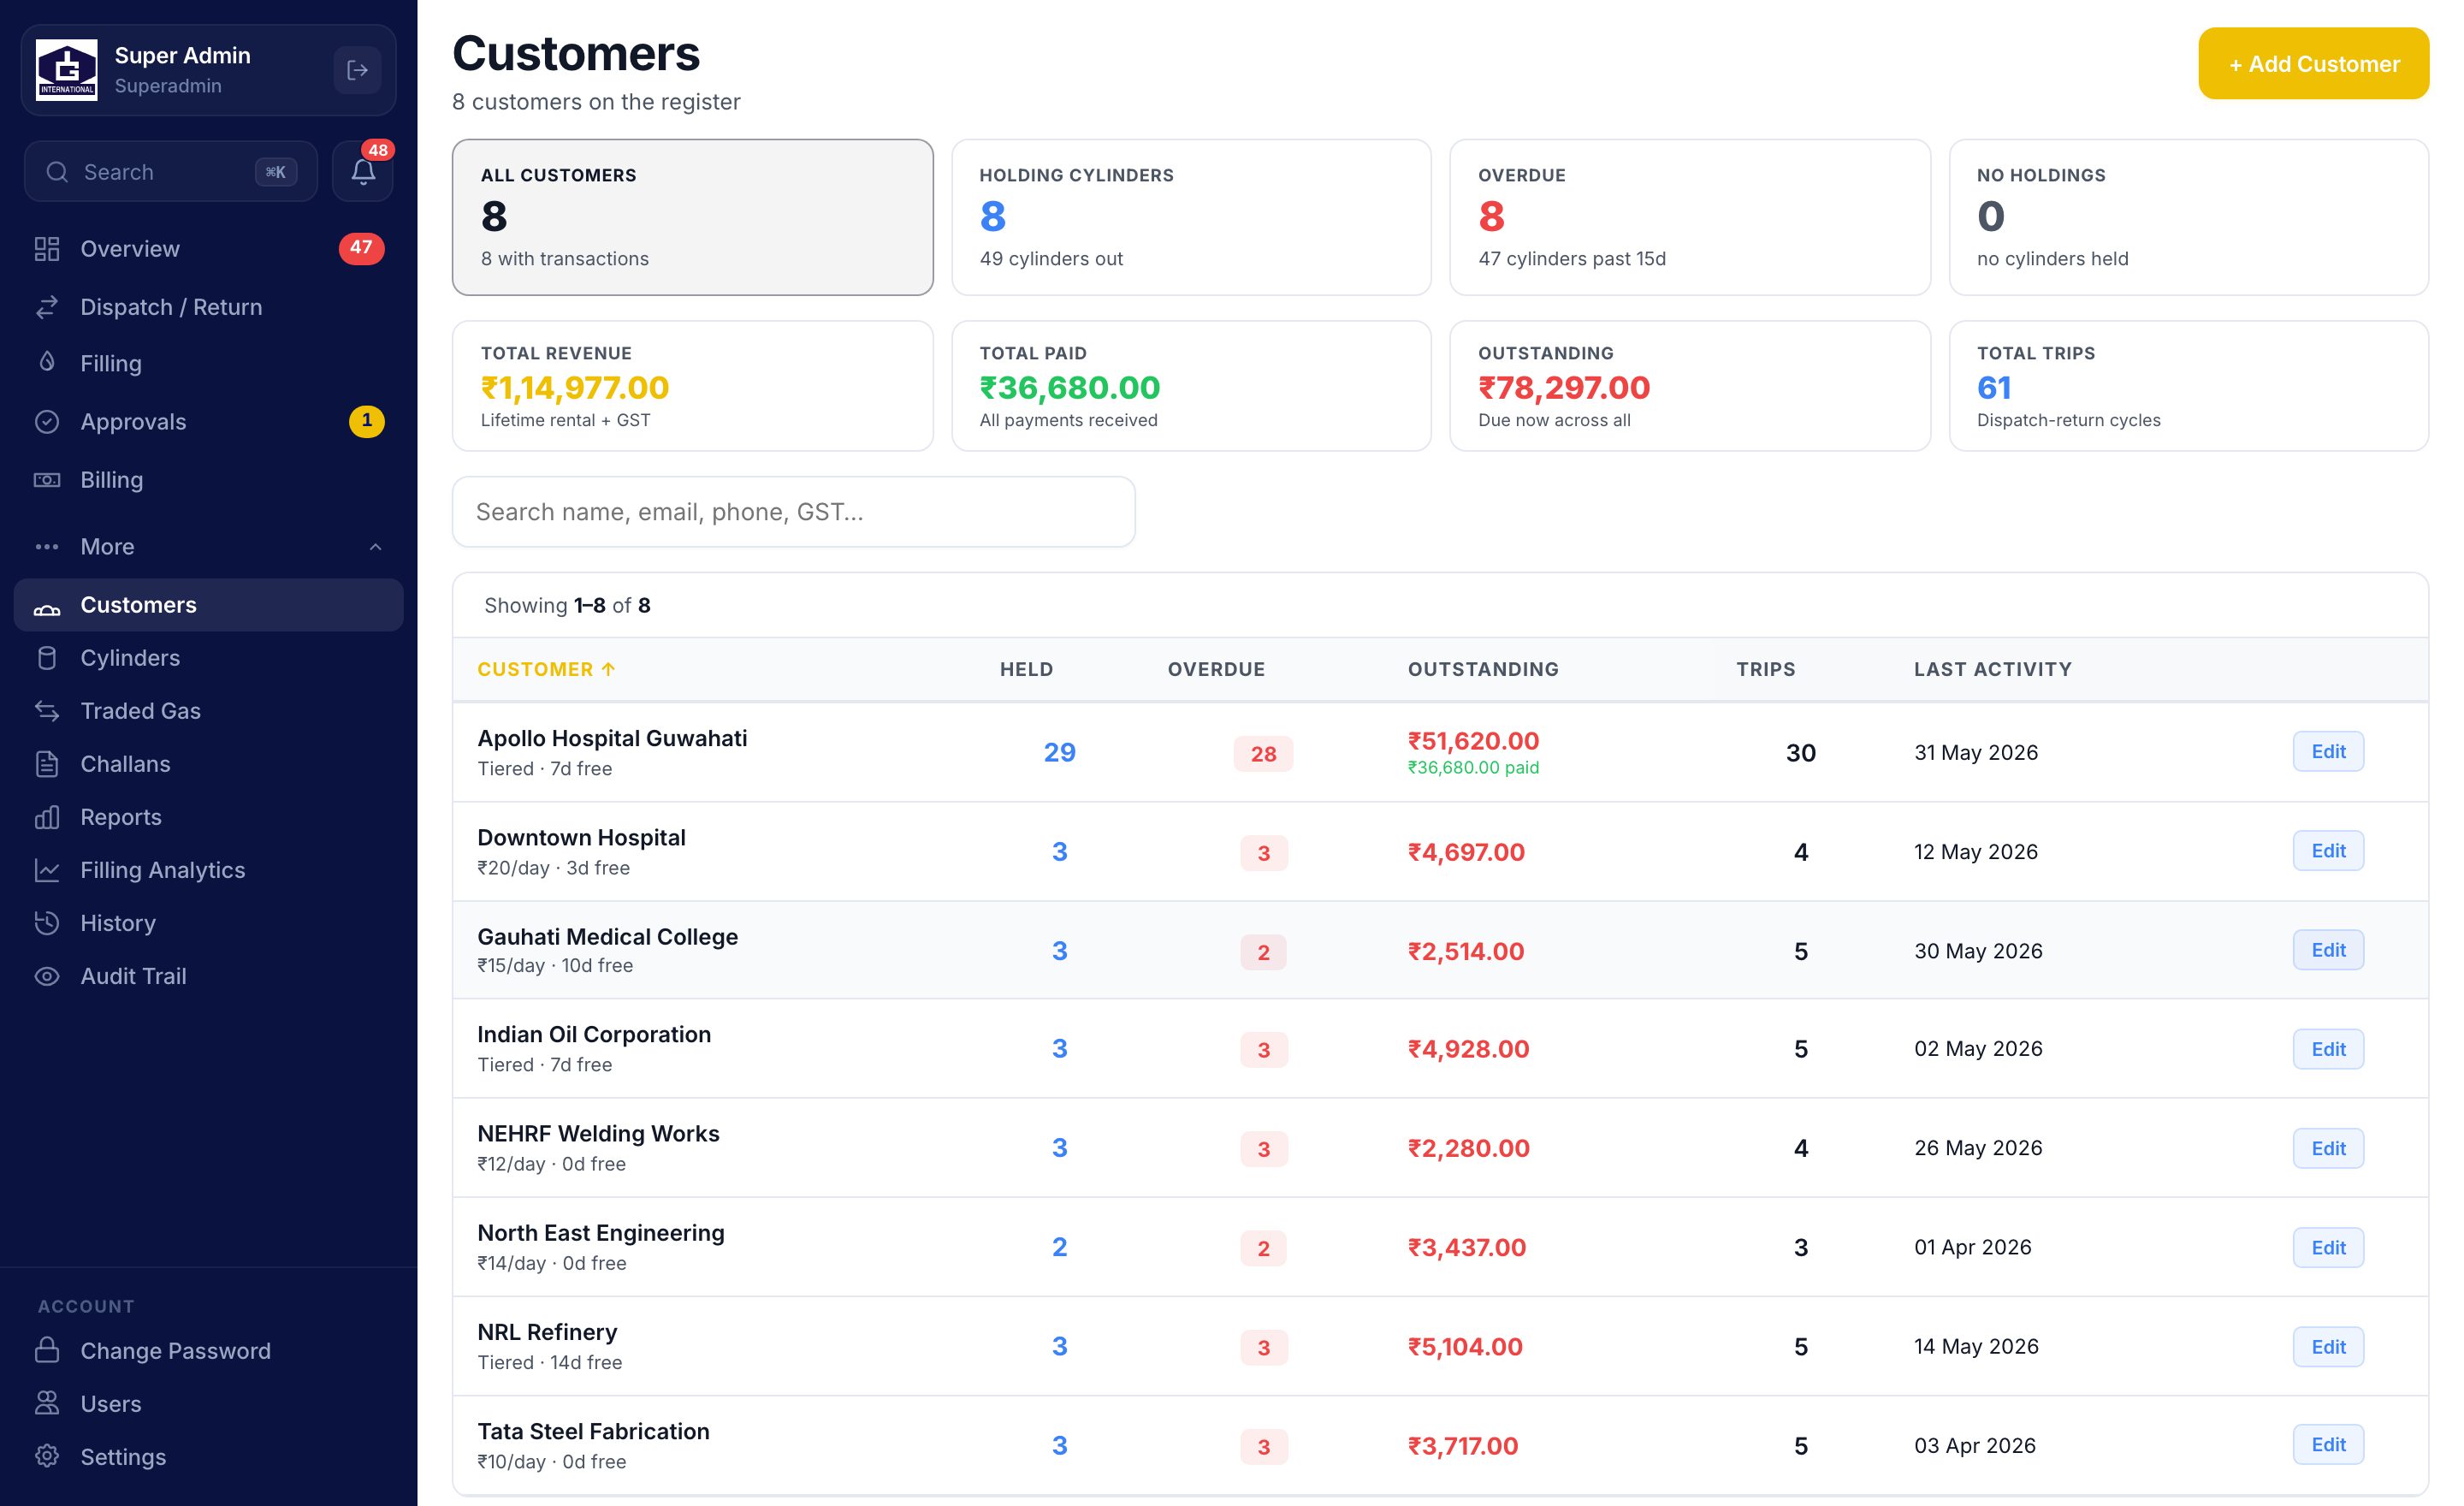Filter by Overdue card

click(x=1690, y=217)
